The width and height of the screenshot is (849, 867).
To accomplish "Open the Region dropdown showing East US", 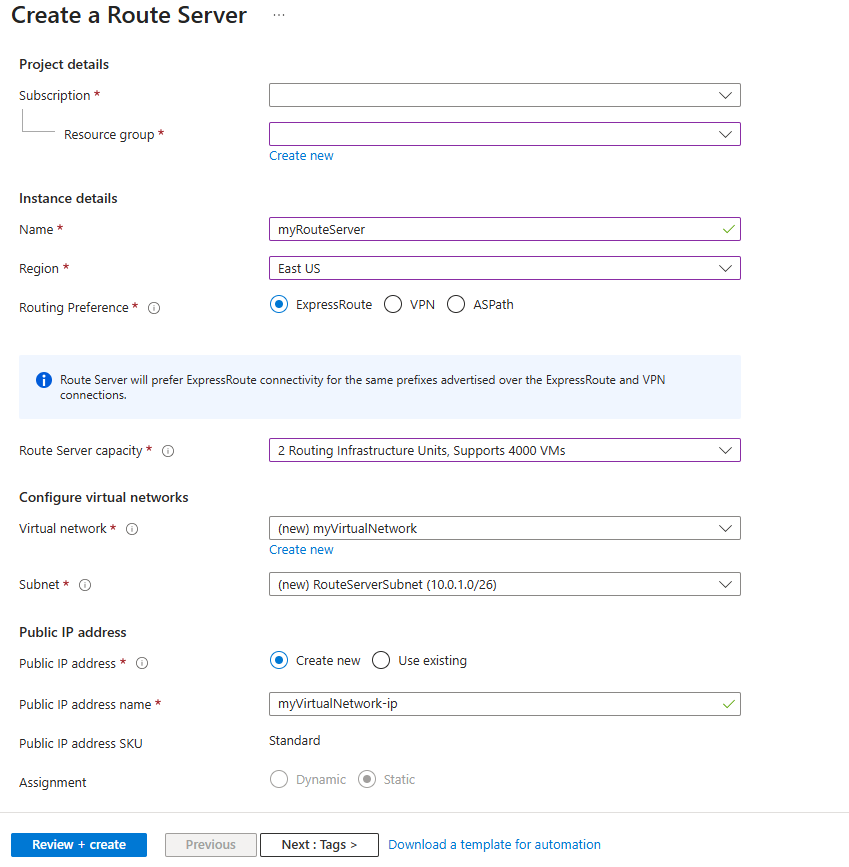I will coord(504,268).
